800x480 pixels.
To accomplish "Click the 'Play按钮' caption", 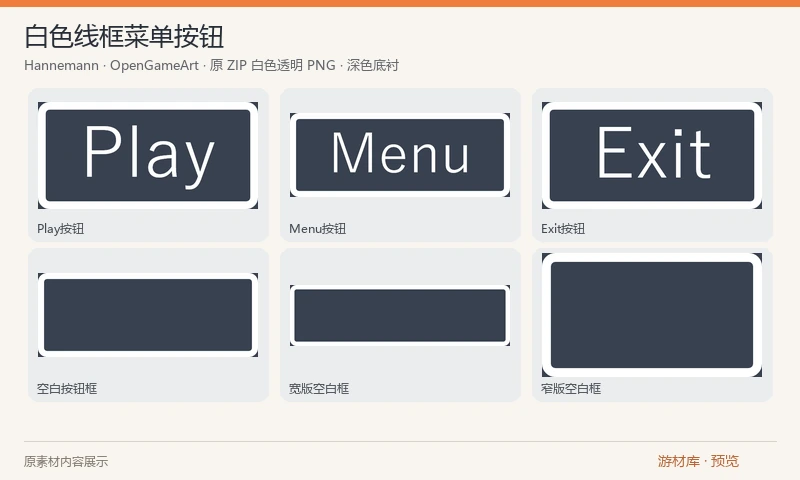I will [x=61, y=229].
